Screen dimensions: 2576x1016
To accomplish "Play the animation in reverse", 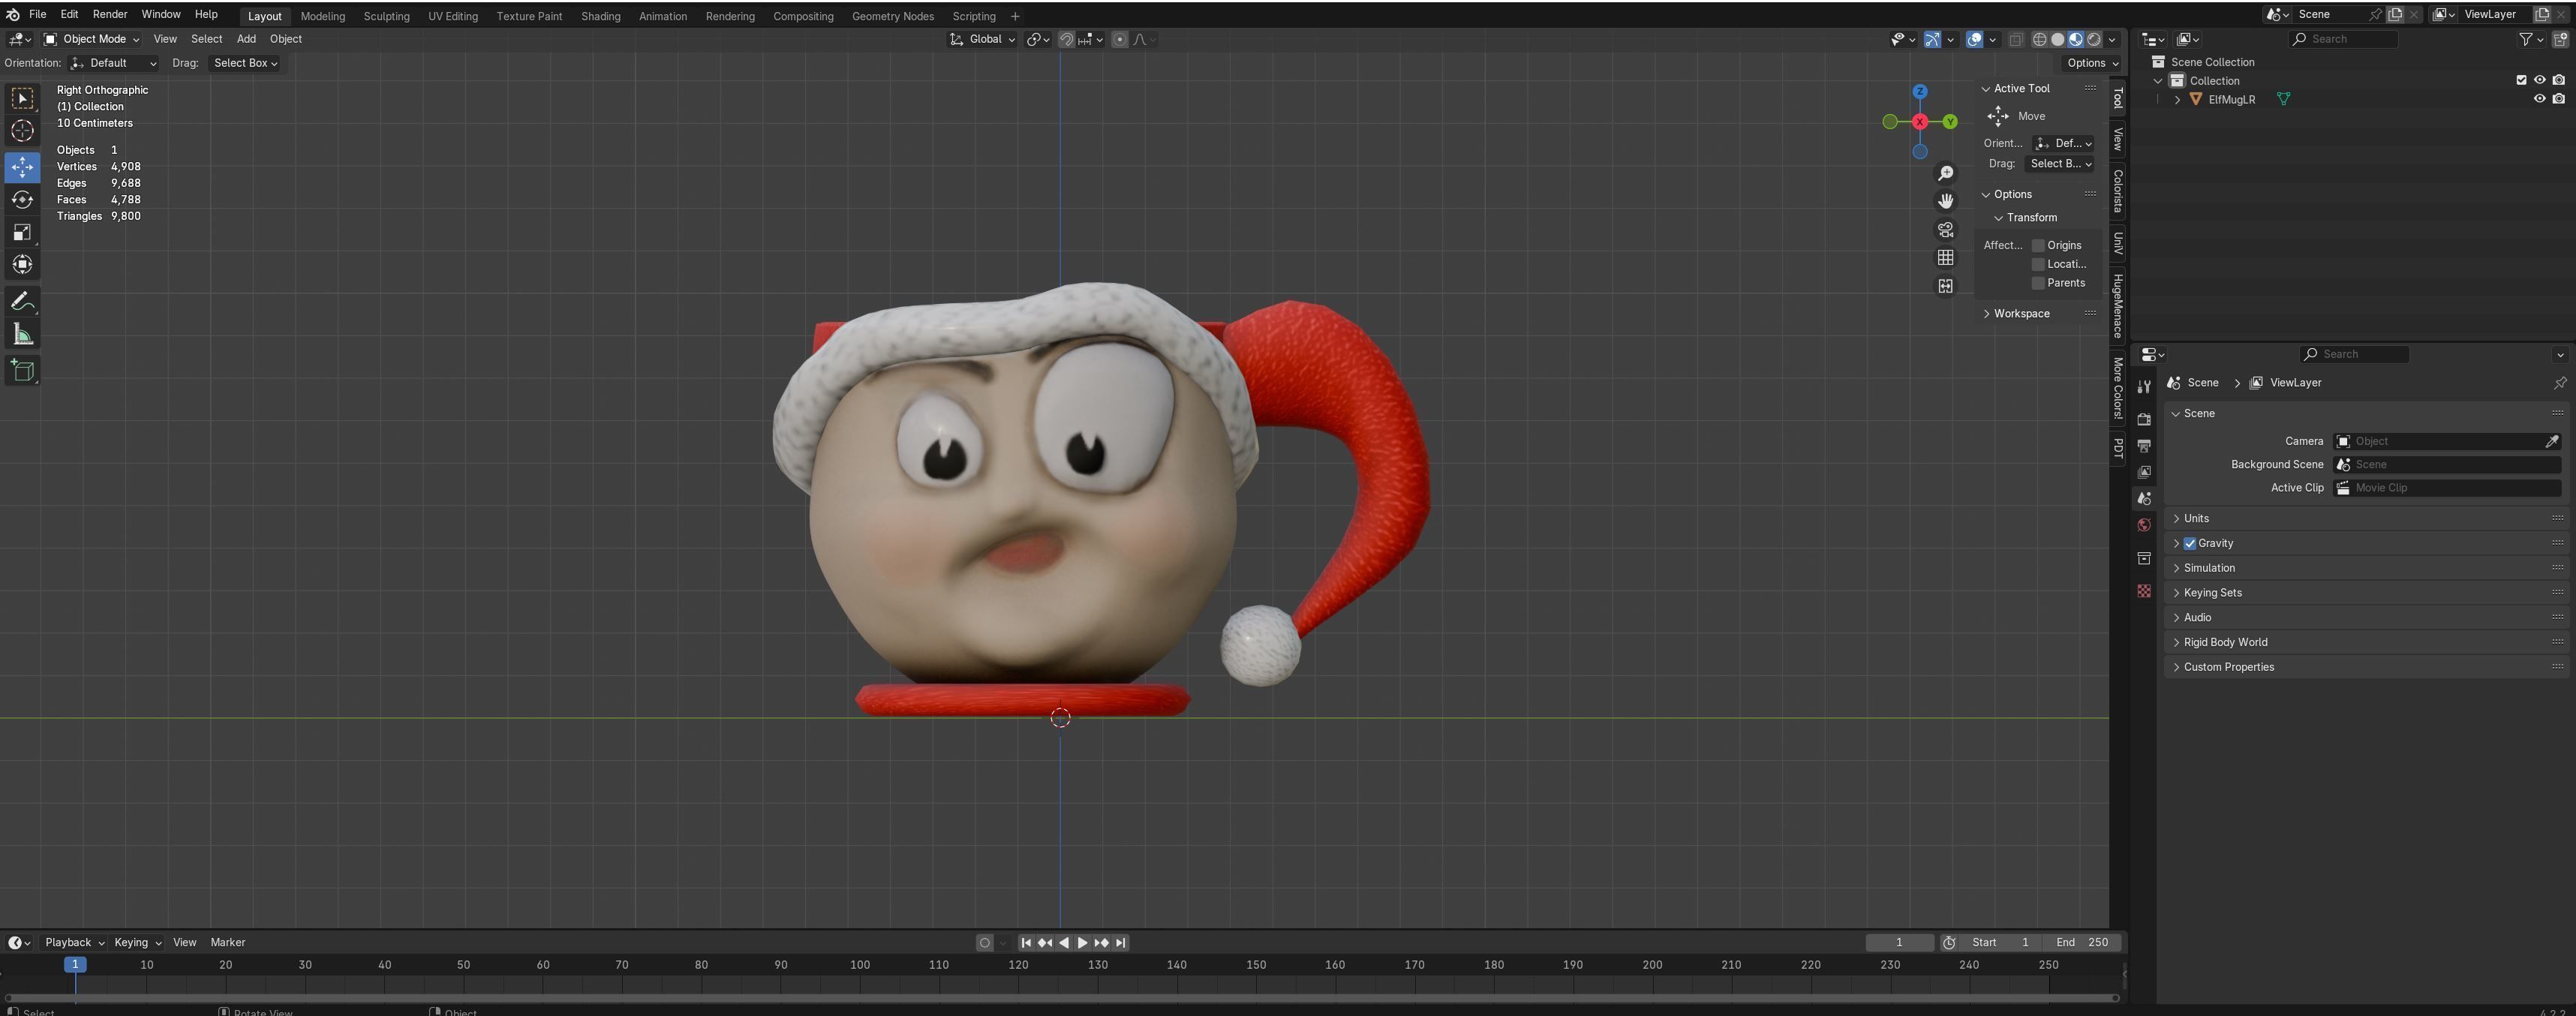I will pyautogui.click(x=1063, y=942).
